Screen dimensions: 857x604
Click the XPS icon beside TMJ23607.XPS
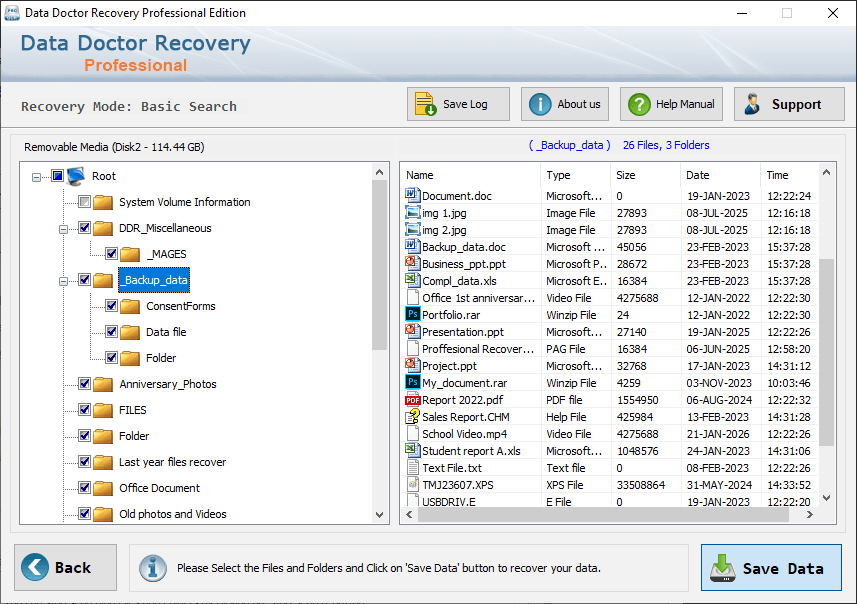(x=413, y=484)
